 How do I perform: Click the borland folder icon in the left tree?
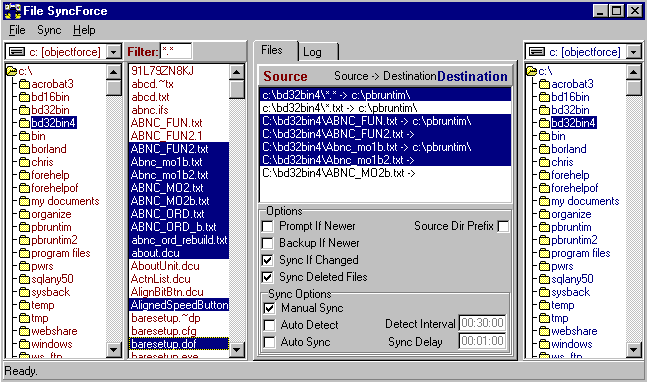(25, 149)
